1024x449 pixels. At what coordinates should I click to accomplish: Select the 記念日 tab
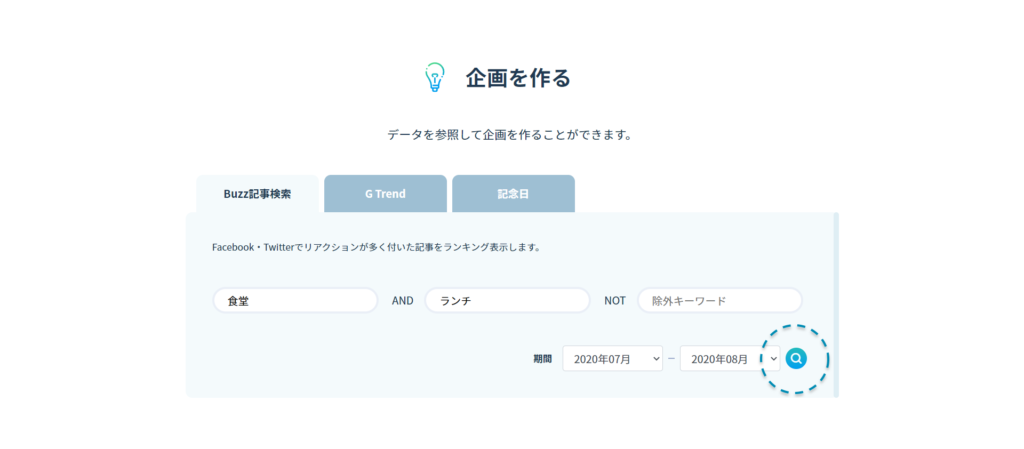pos(513,194)
